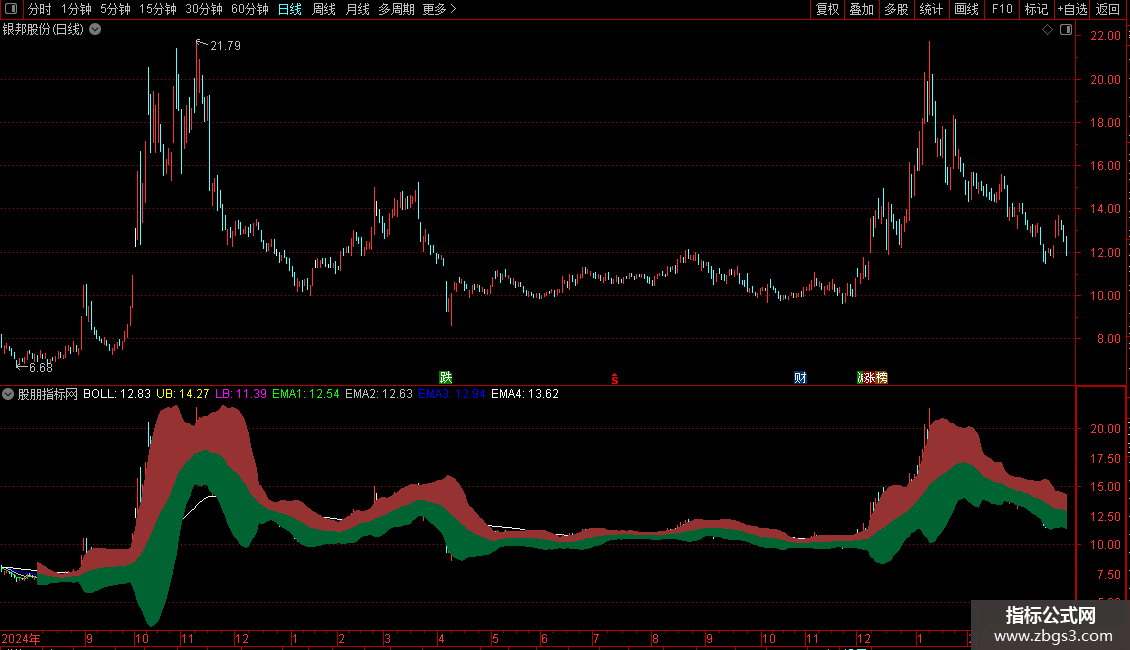1130x650 pixels.
Task: Select the 5分钟 period tab
Action: pos(115,9)
